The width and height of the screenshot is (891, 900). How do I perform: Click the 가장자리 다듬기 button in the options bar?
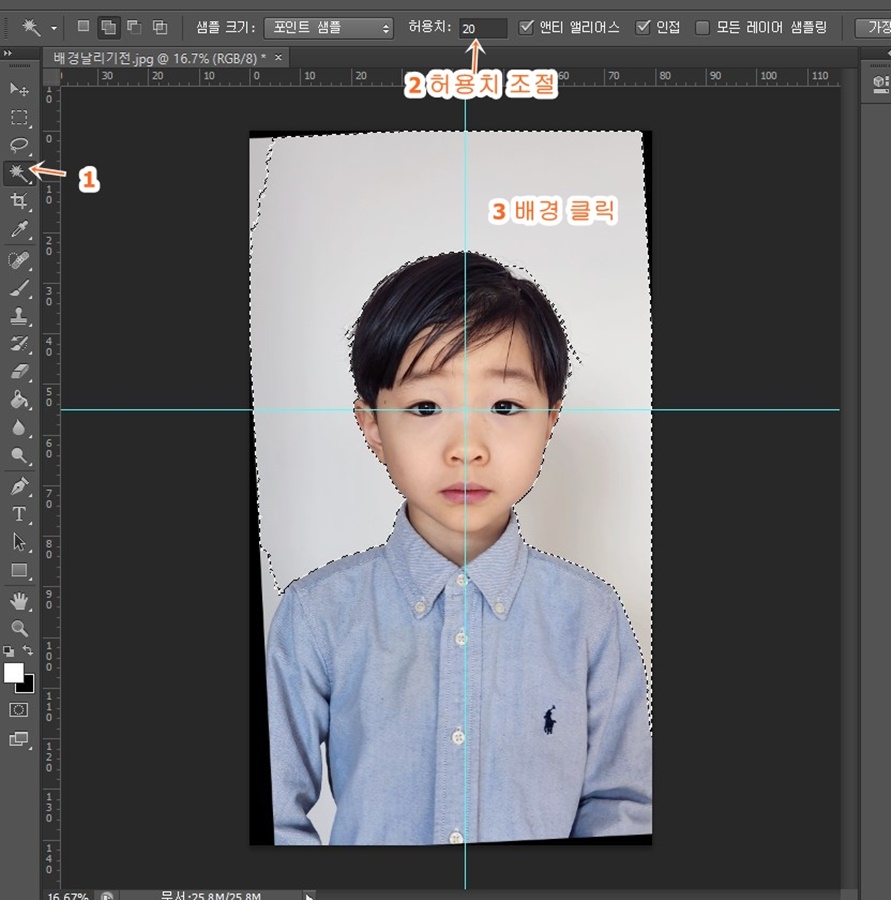pyautogui.click(x=873, y=28)
